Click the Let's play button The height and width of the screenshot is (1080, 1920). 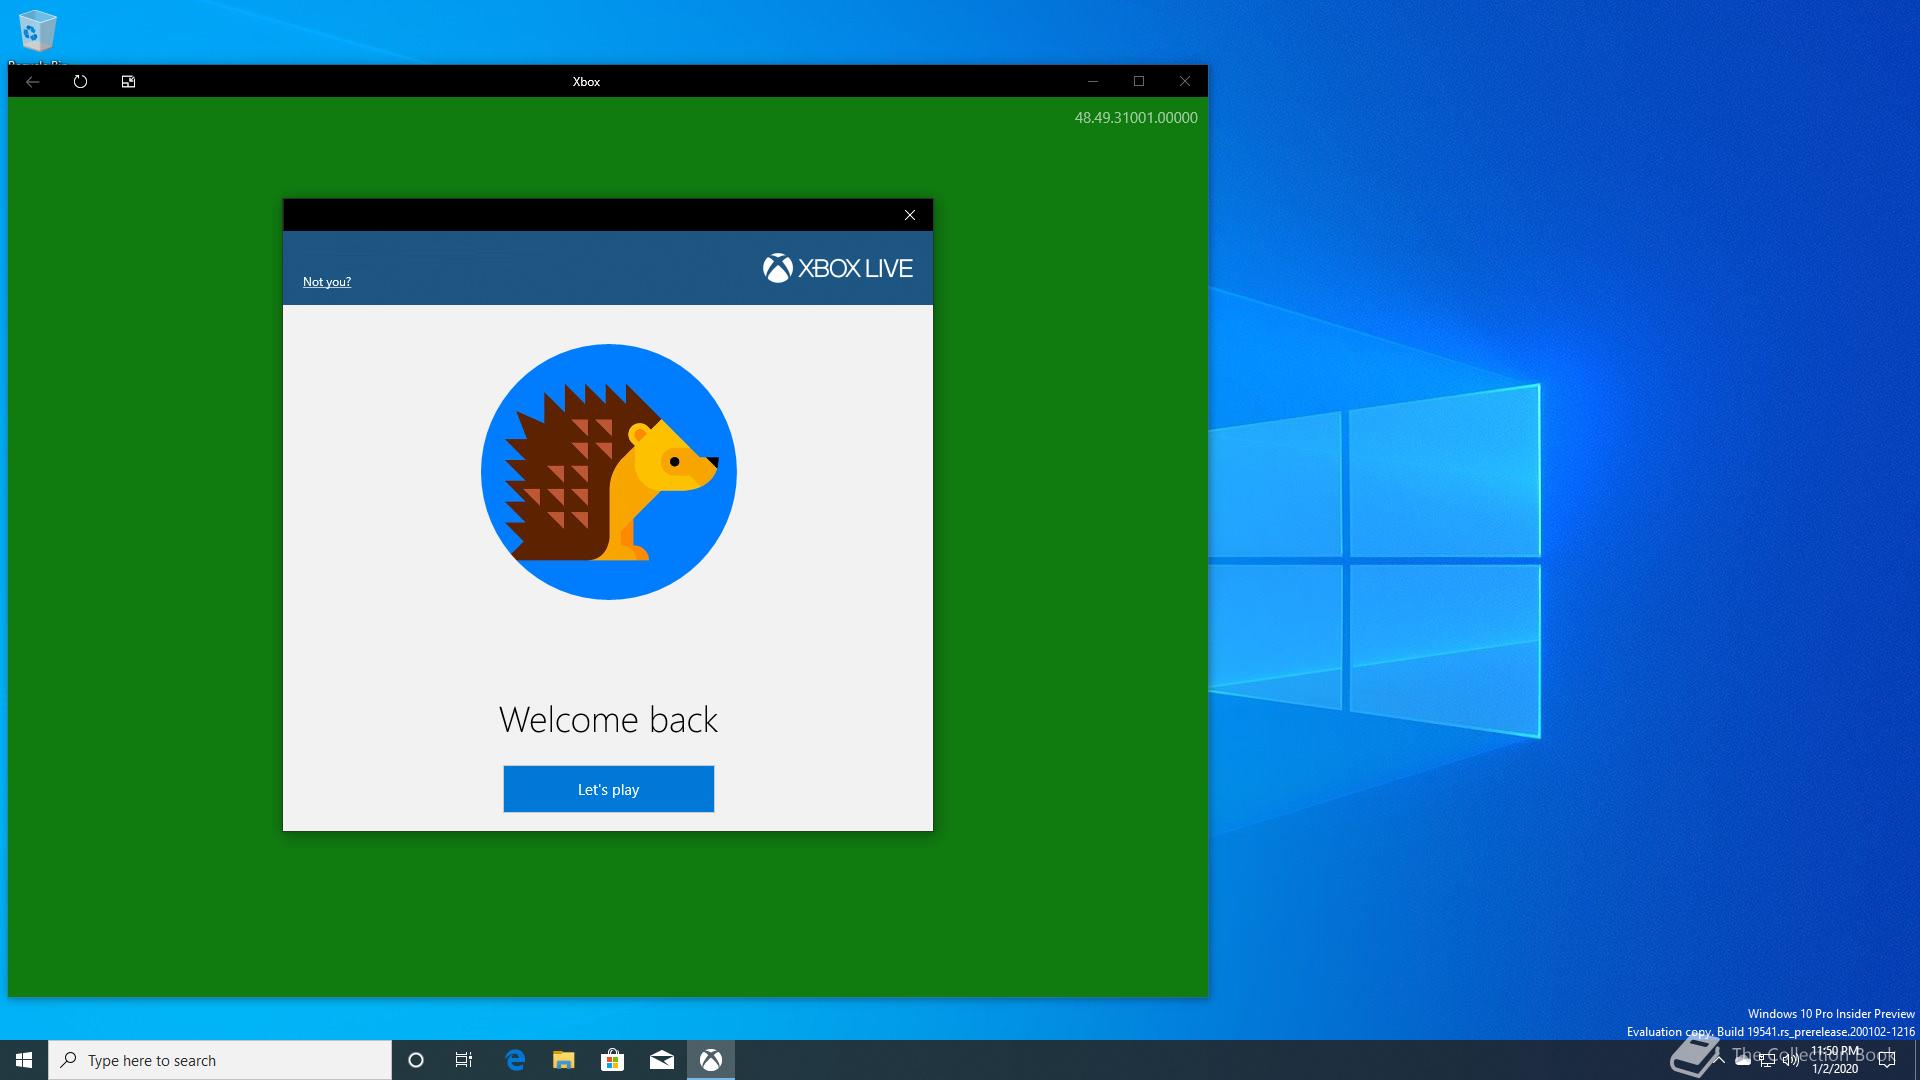[x=608, y=789]
